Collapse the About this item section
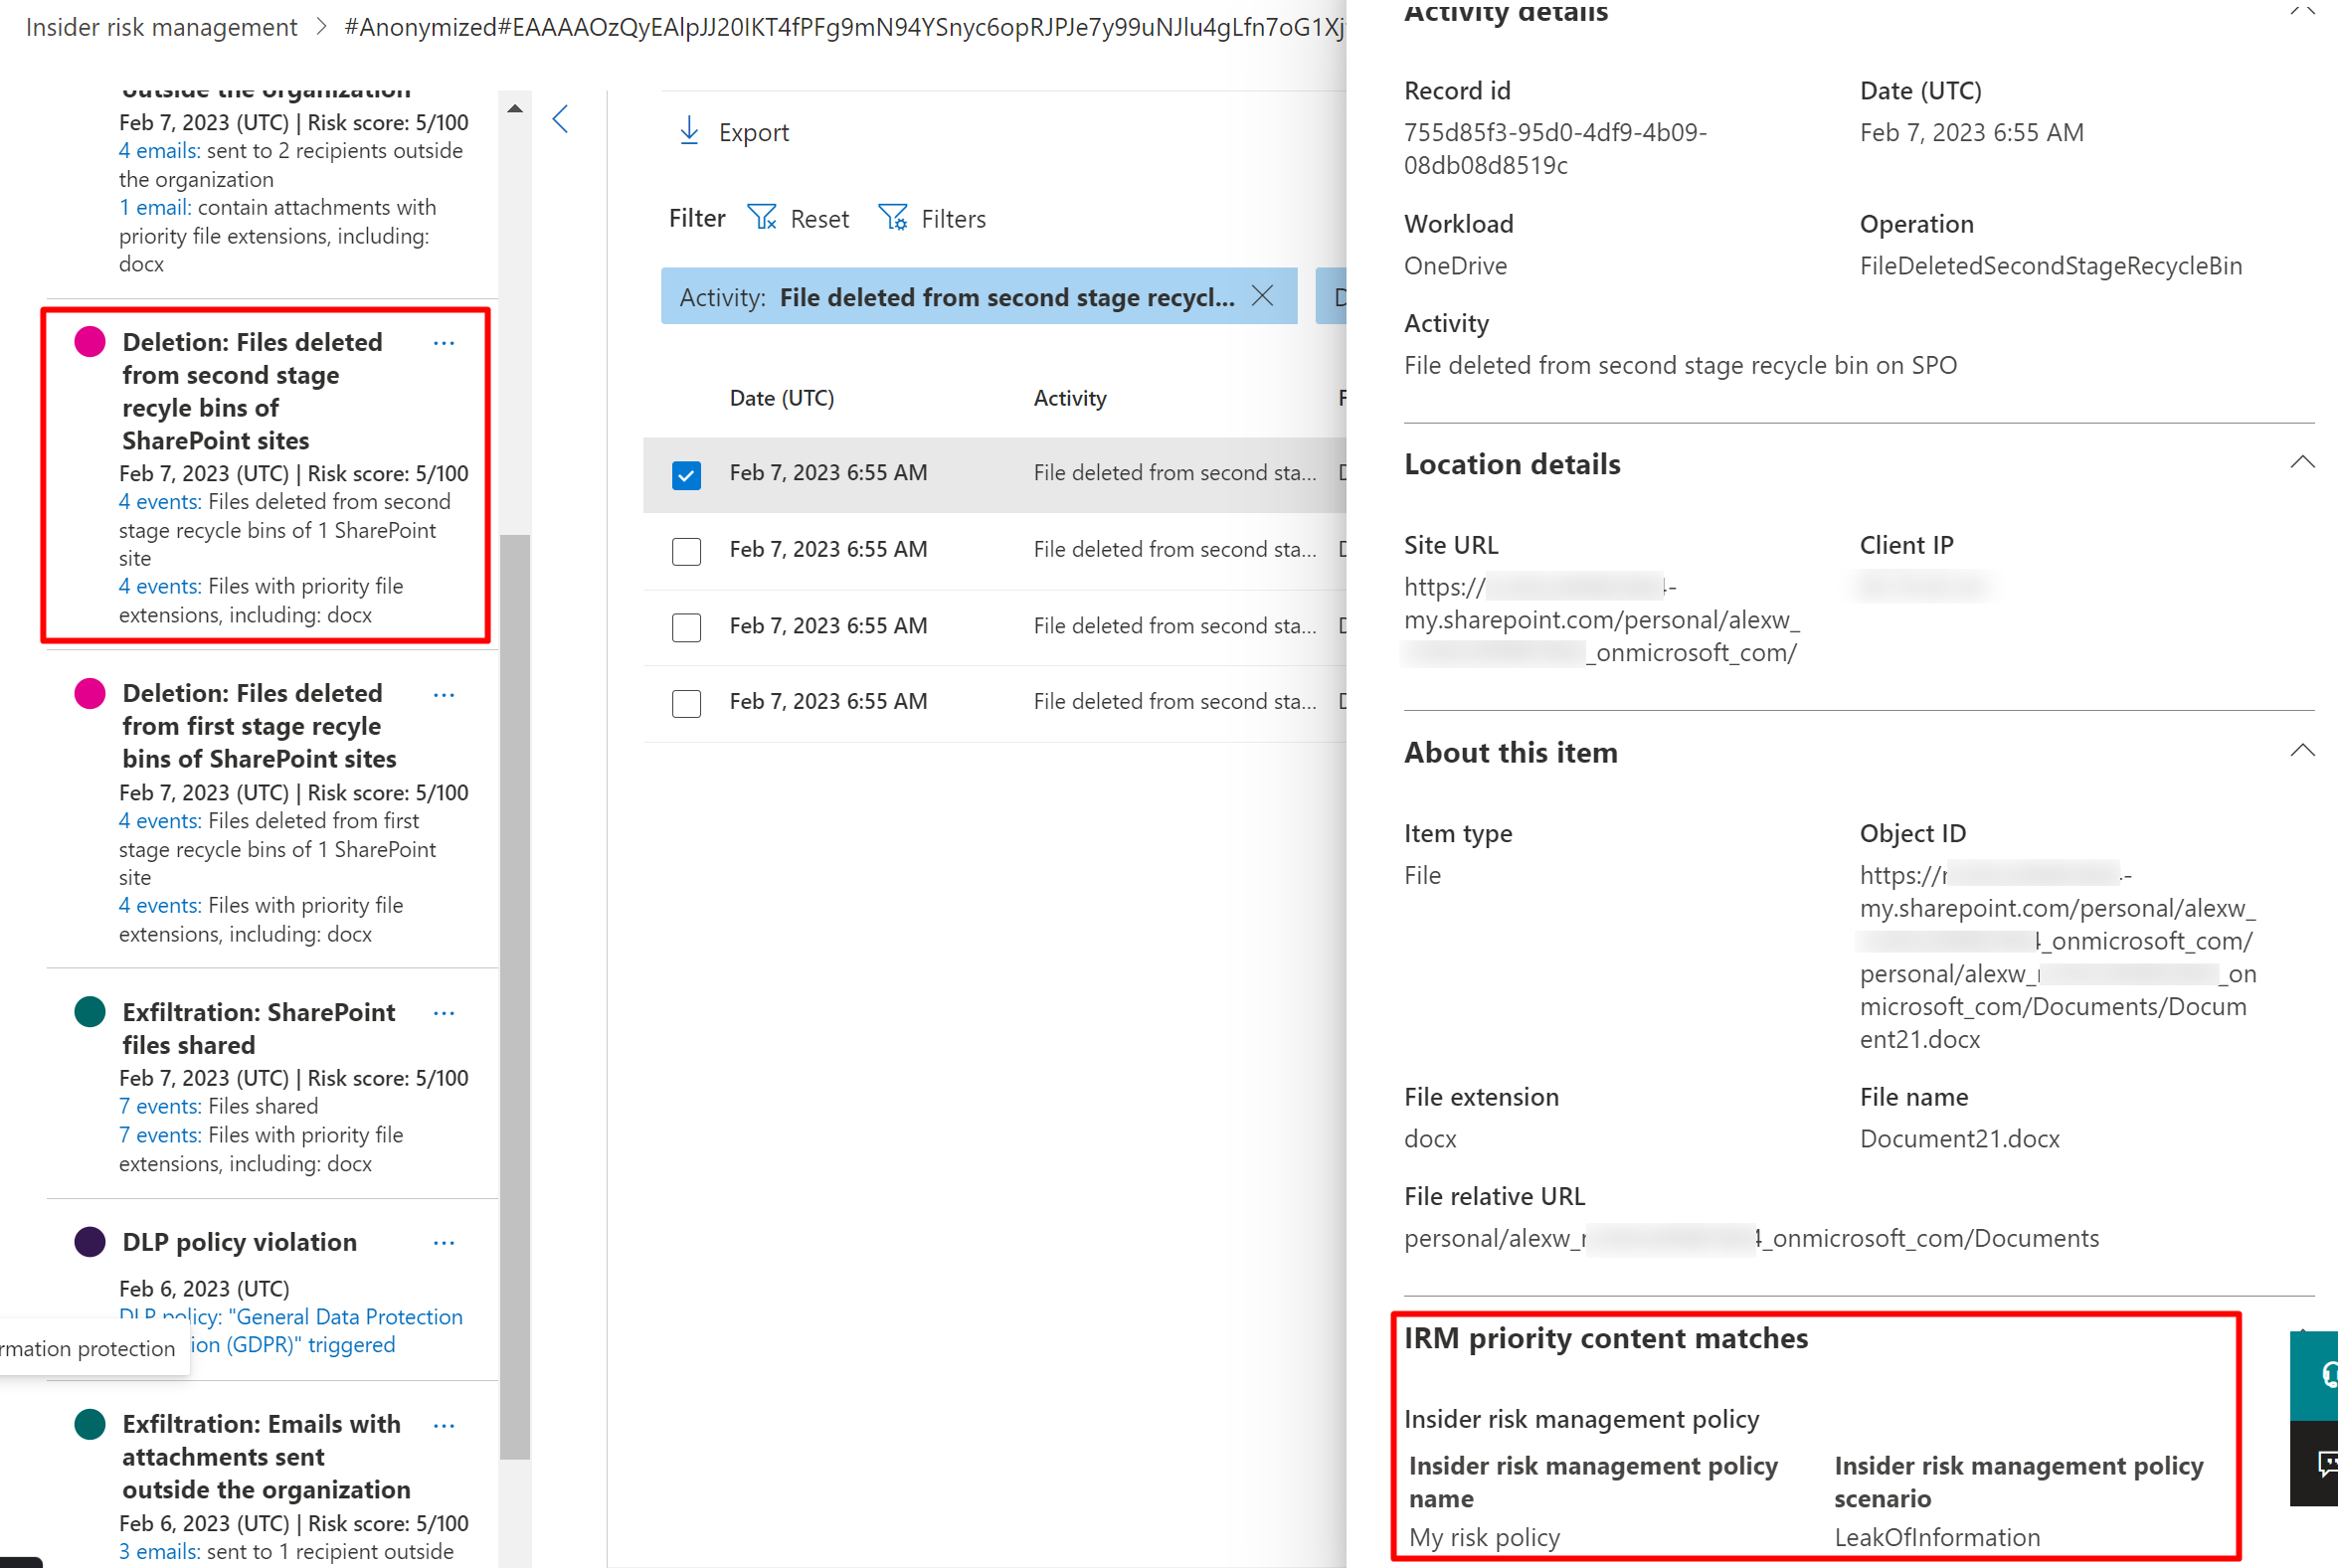 [x=2301, y=751]
